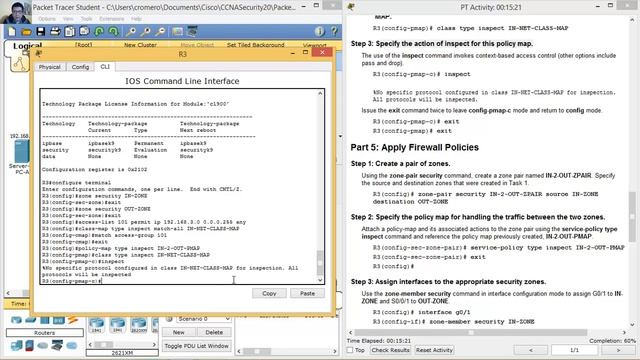Open the drawing palette icon
The image size is (640, 360).
[178, 31]
